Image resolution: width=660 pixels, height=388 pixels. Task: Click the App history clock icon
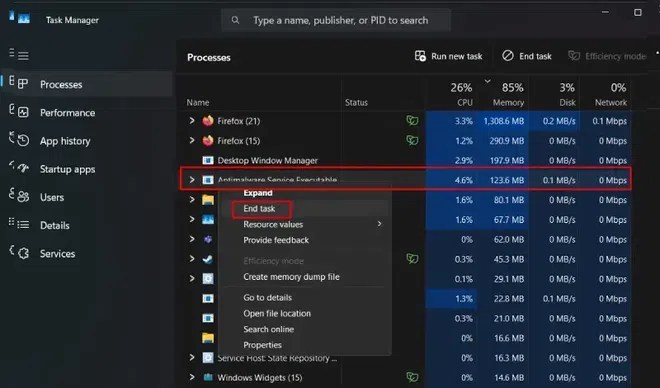click(x=23, y=141)
